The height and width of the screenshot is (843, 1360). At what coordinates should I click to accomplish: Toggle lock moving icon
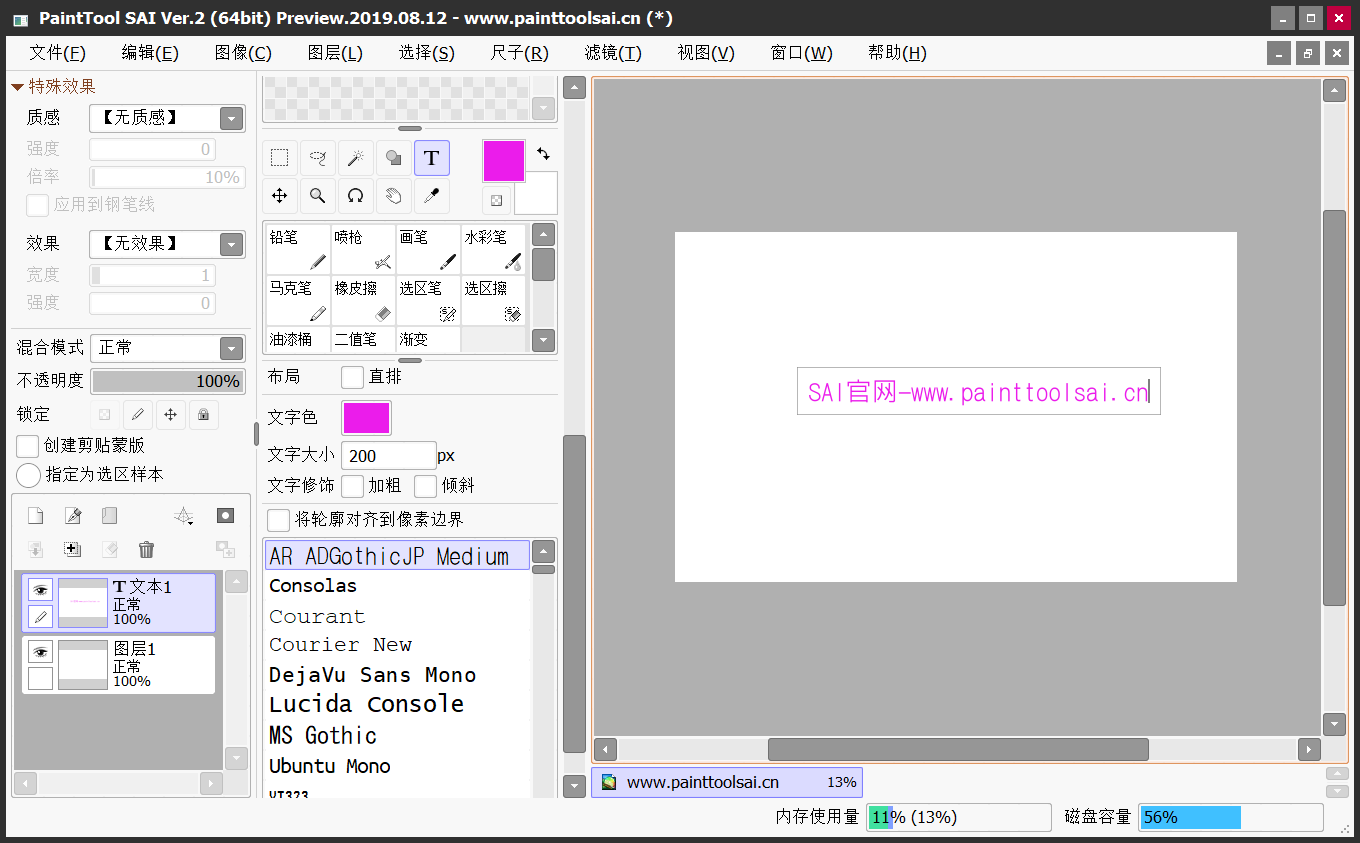pos(171,414)
